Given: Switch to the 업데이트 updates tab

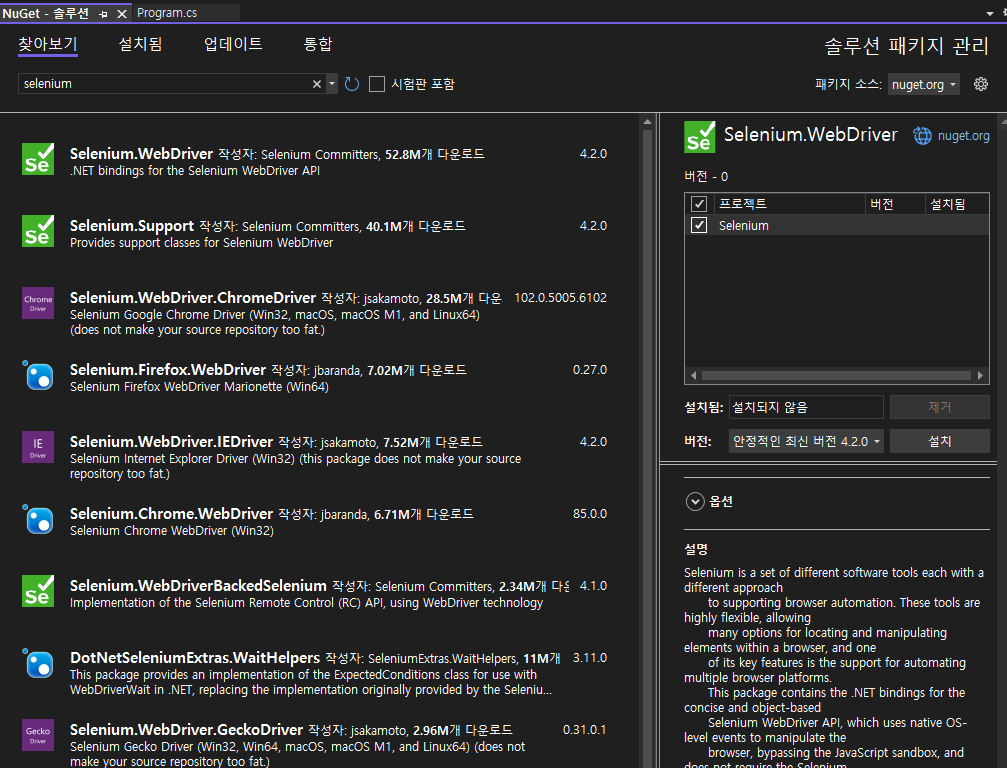Looking at the screenshot, I should pyautogui.click(x=233, y=44).
